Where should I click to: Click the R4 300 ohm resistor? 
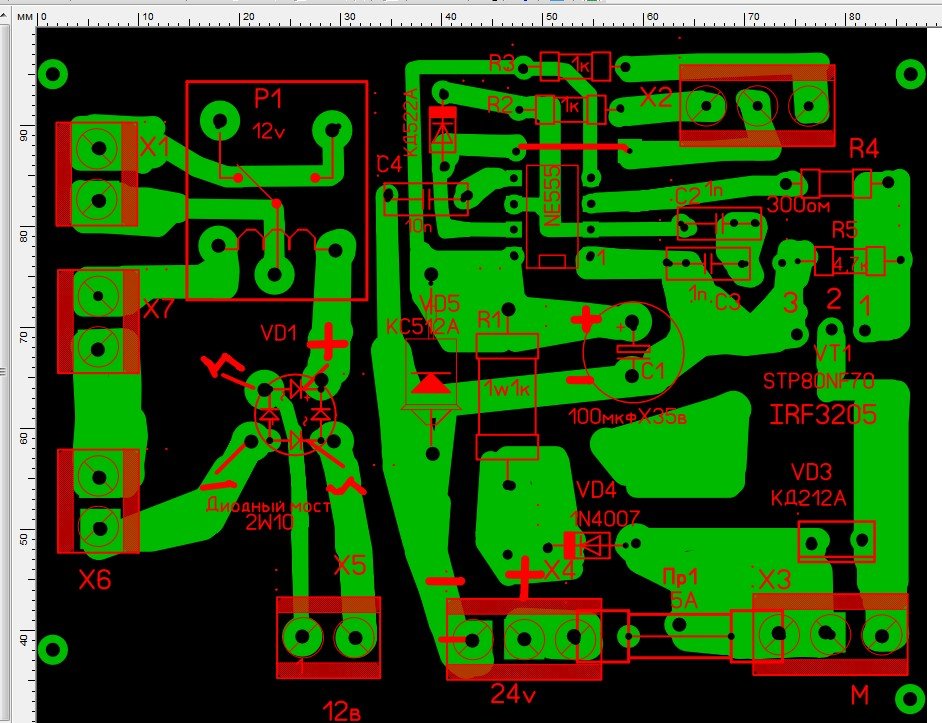[x=836, y=183]
